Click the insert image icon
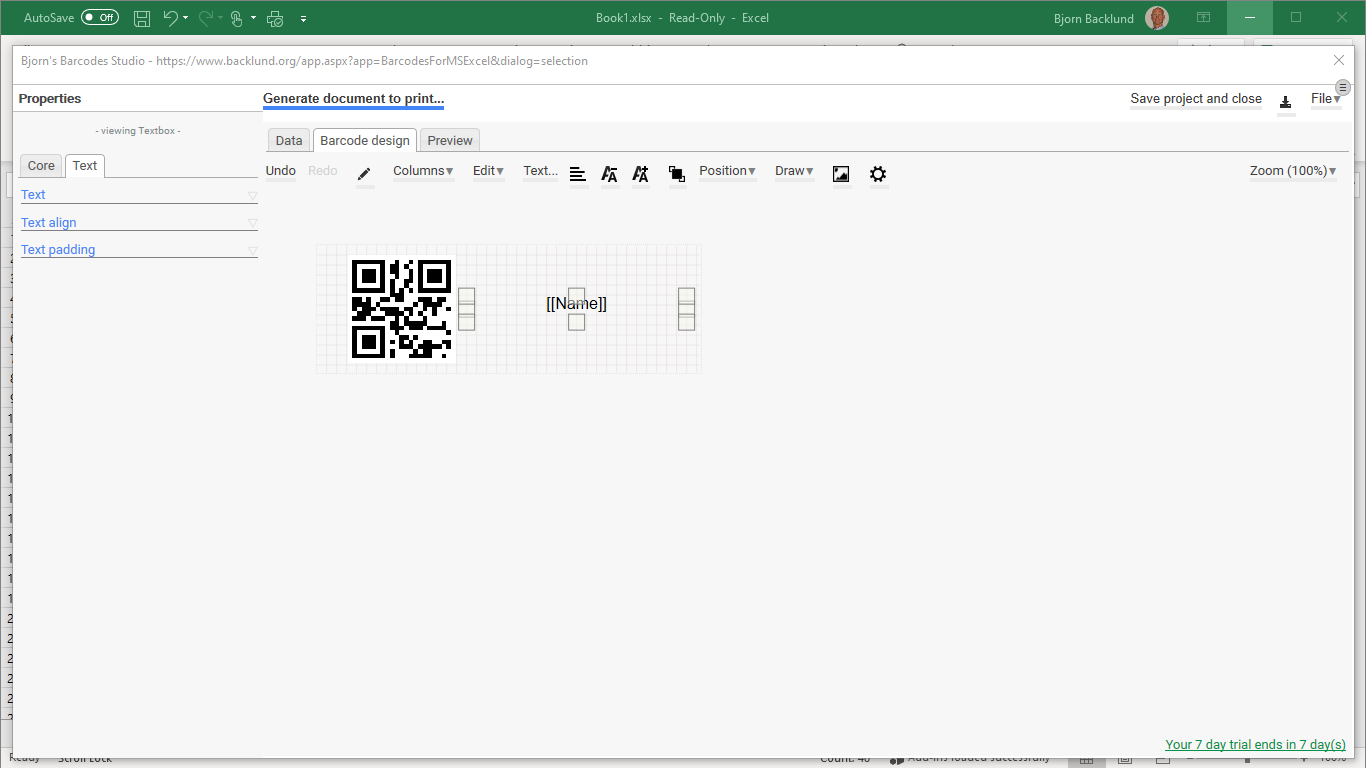Image resolution: width=1366 pixels, height=768 pixels. click(841, 174)
